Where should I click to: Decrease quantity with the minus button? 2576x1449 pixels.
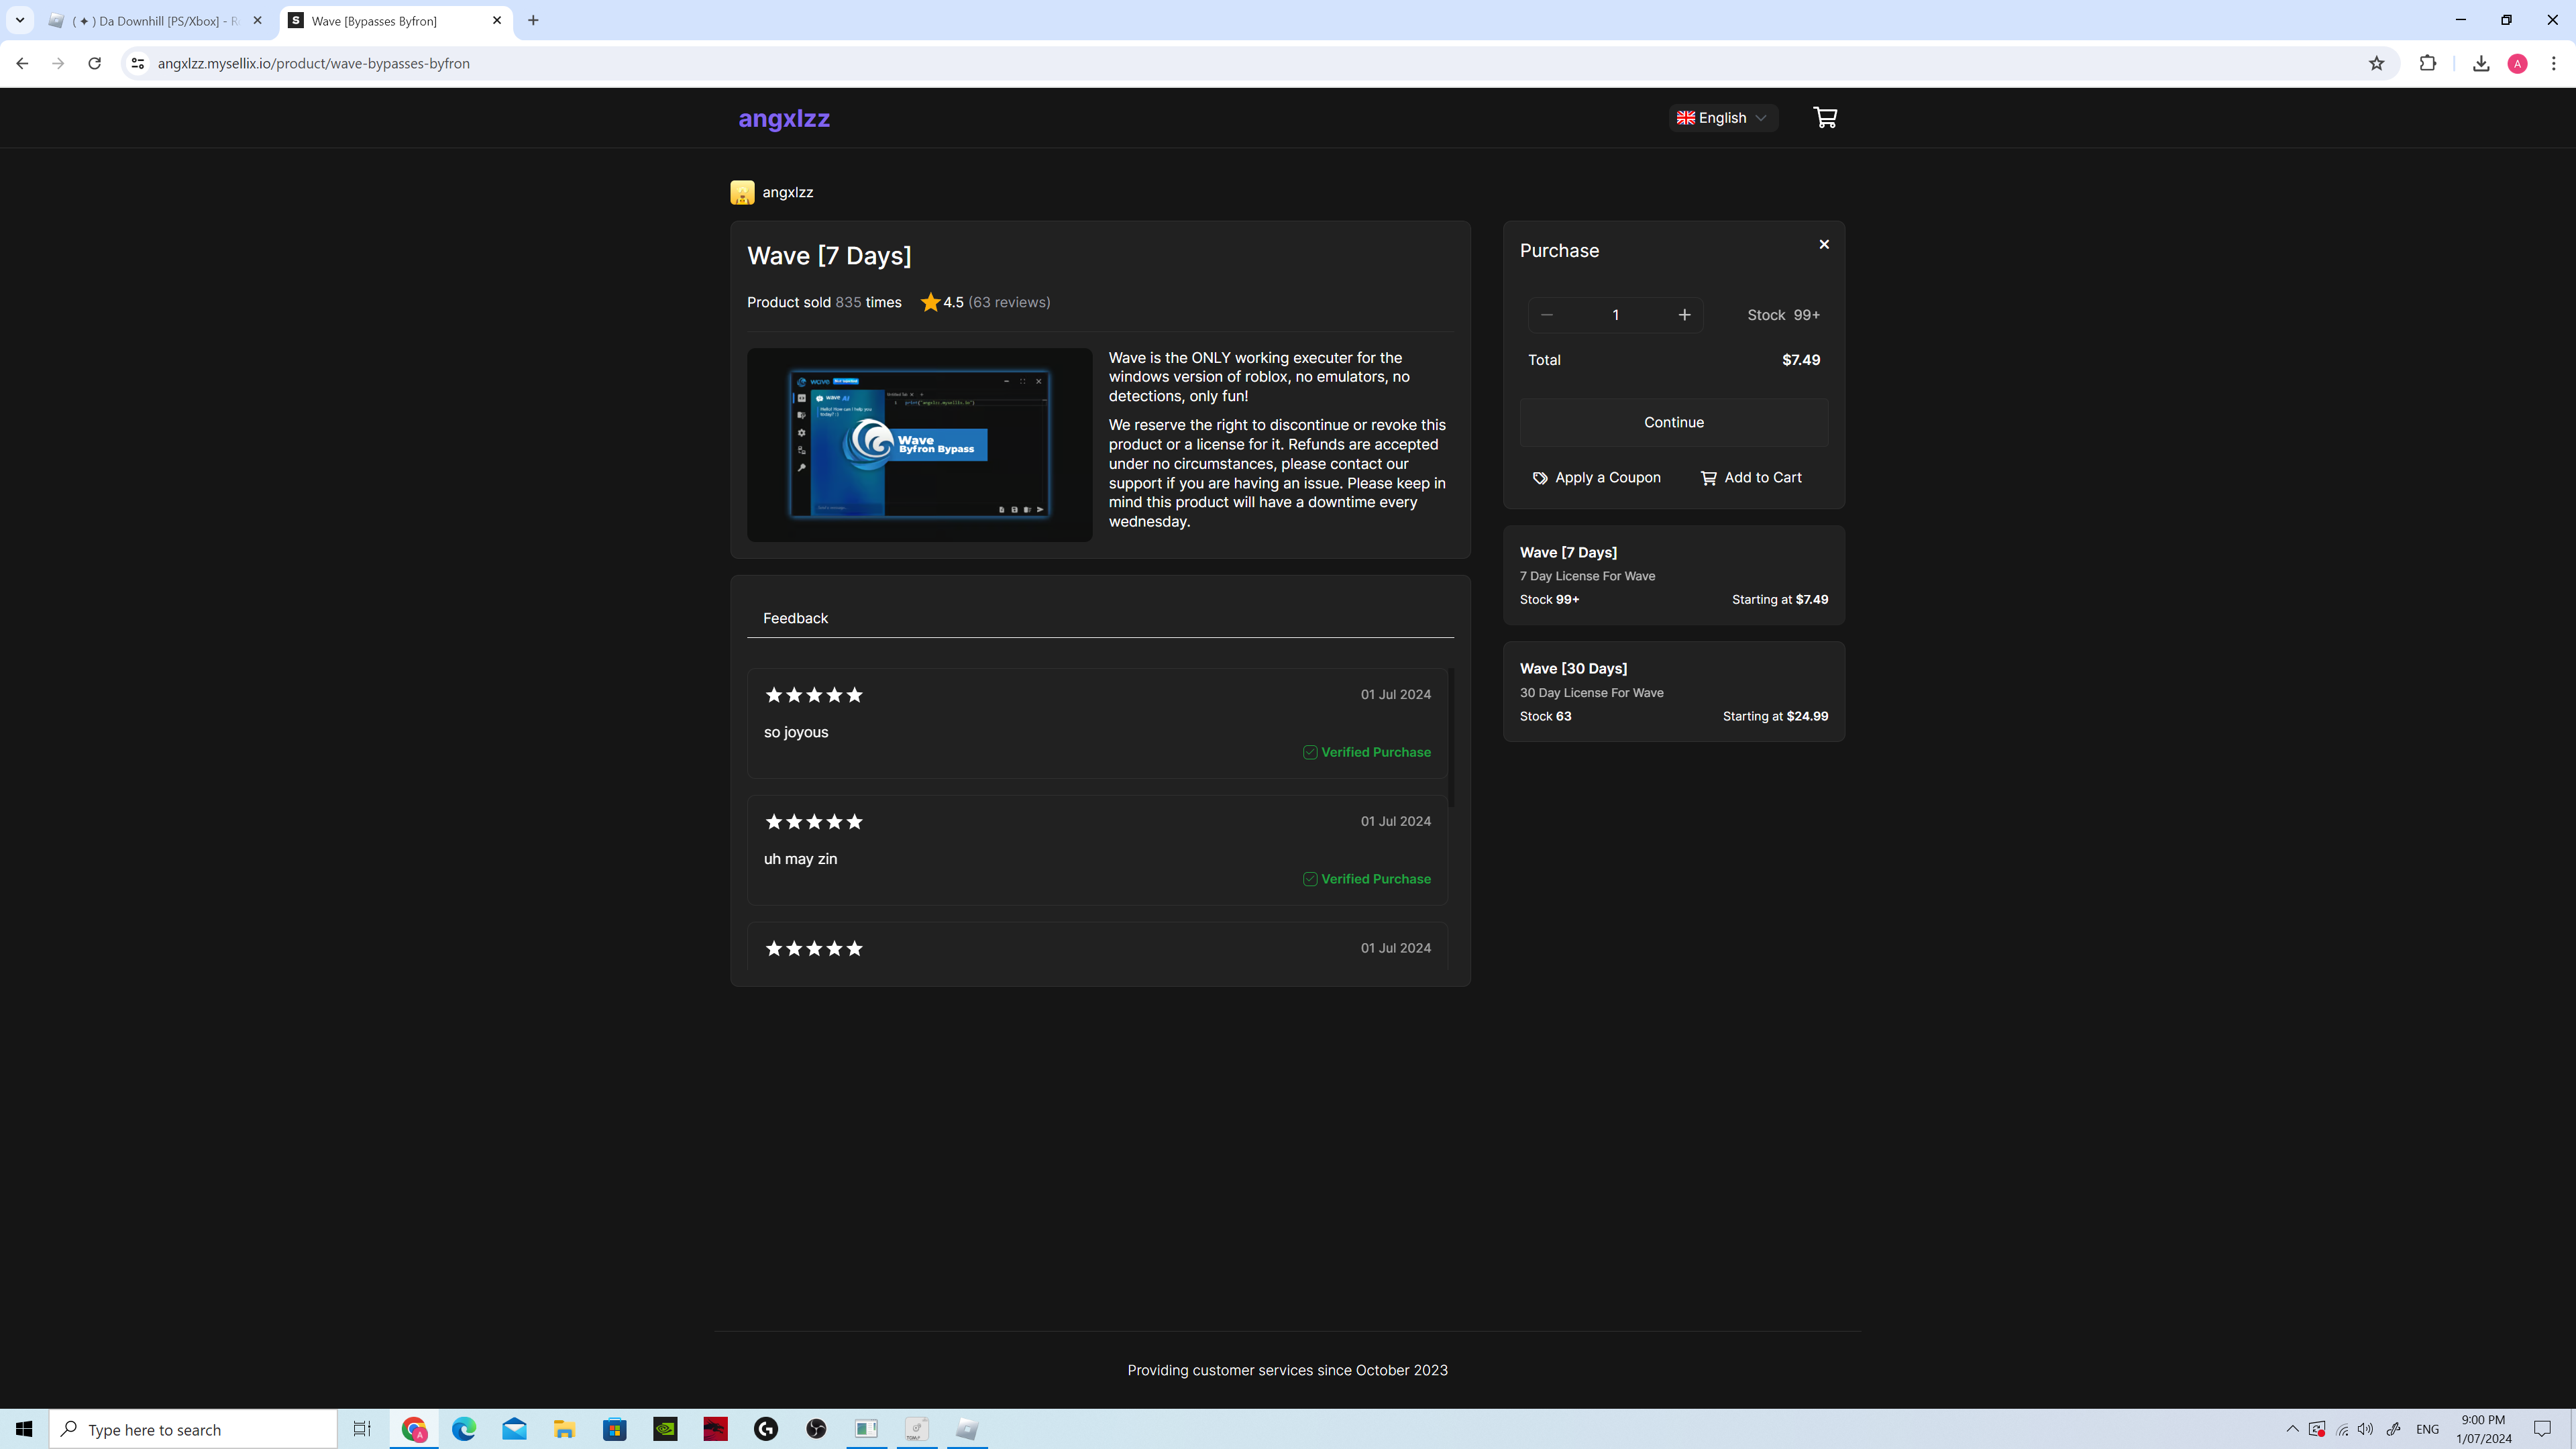tap(1547, 315)
